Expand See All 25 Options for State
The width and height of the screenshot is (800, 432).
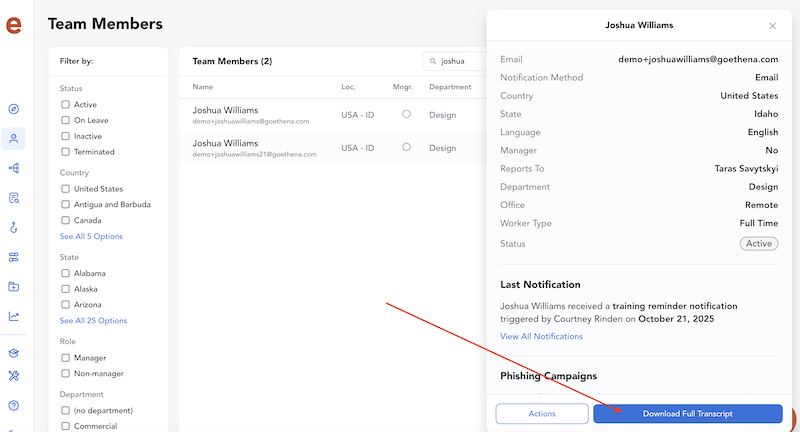pos(93,320)
